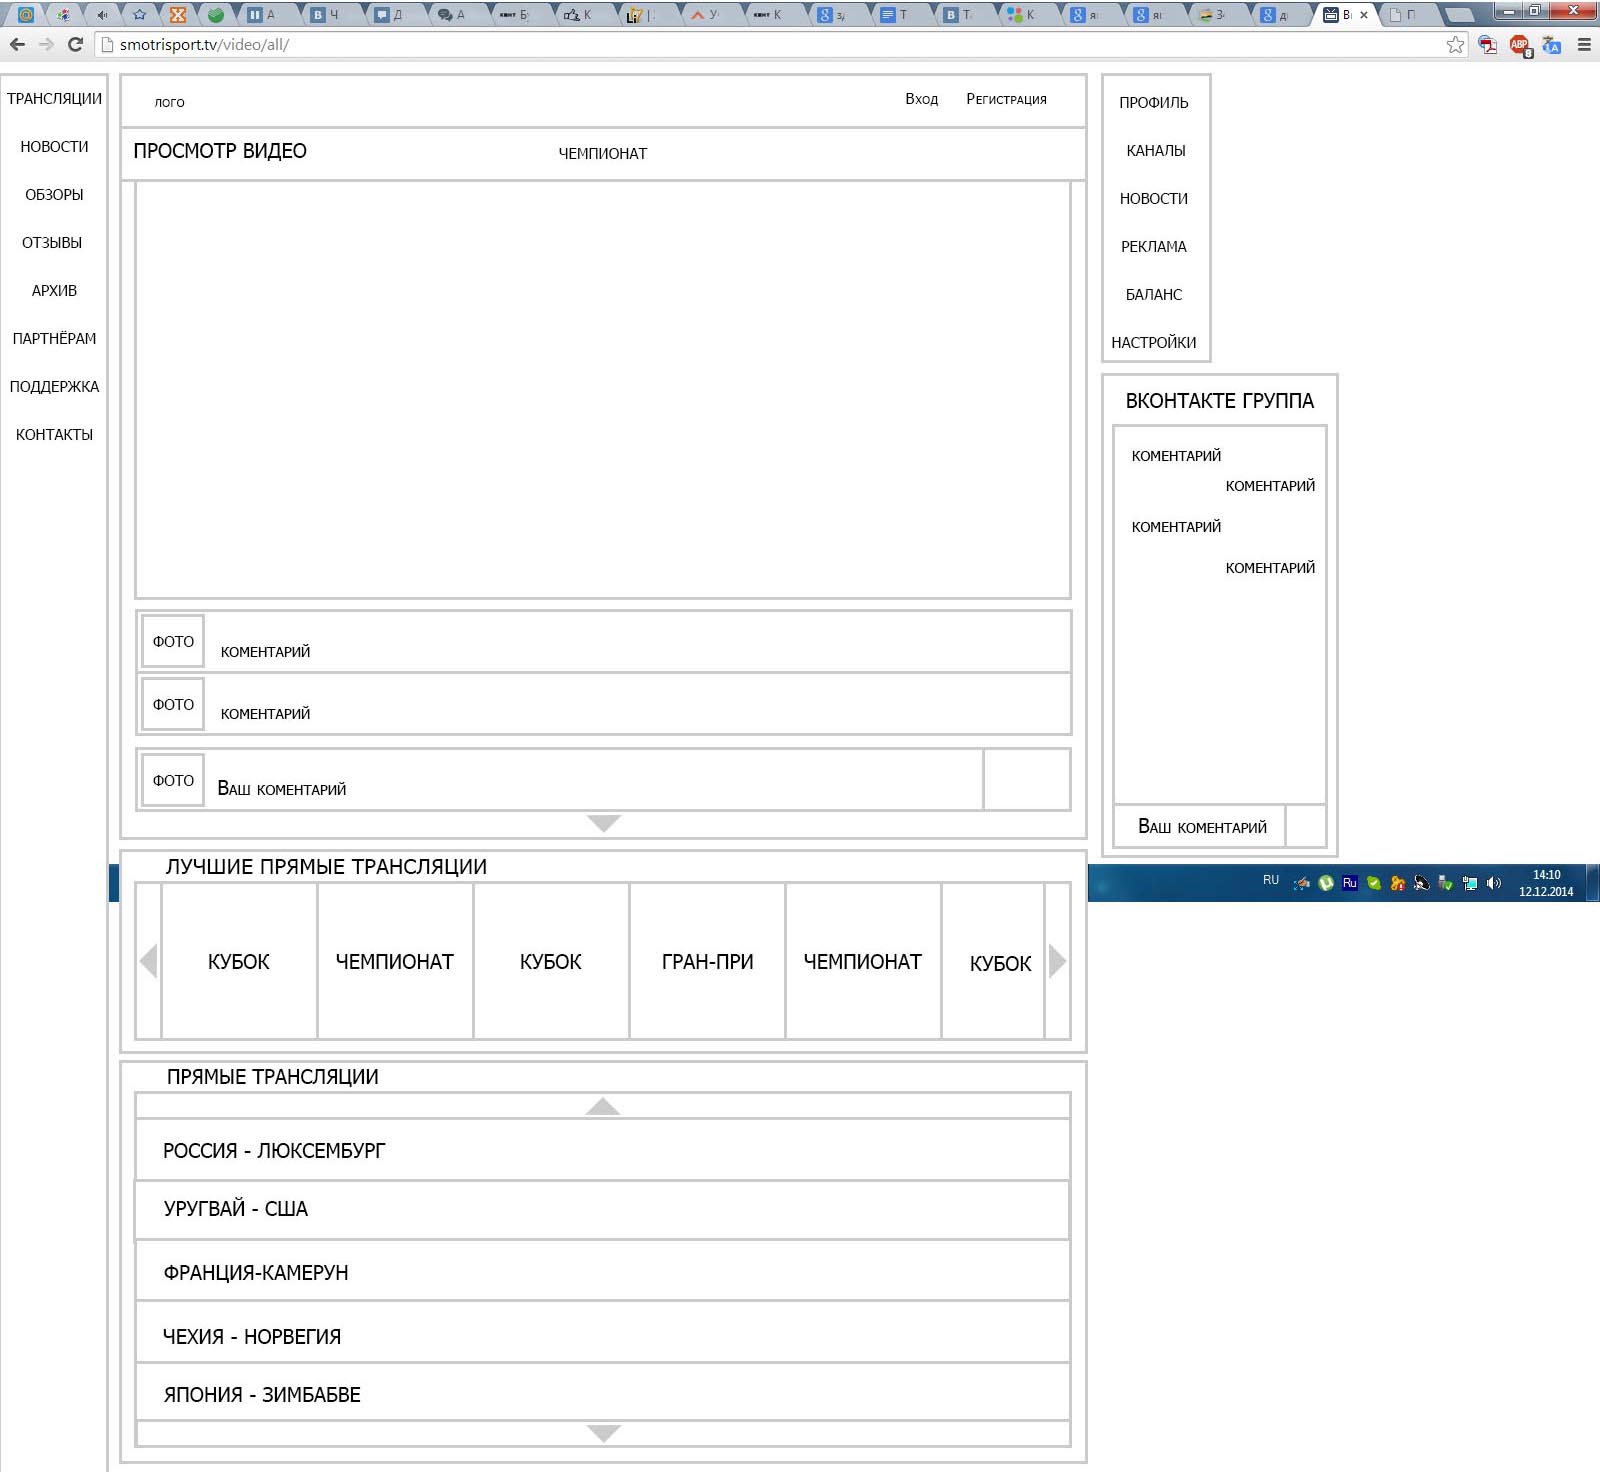The image size is (1600, 1472).
Task: Click the large video player area
Action: pos(603,390)
